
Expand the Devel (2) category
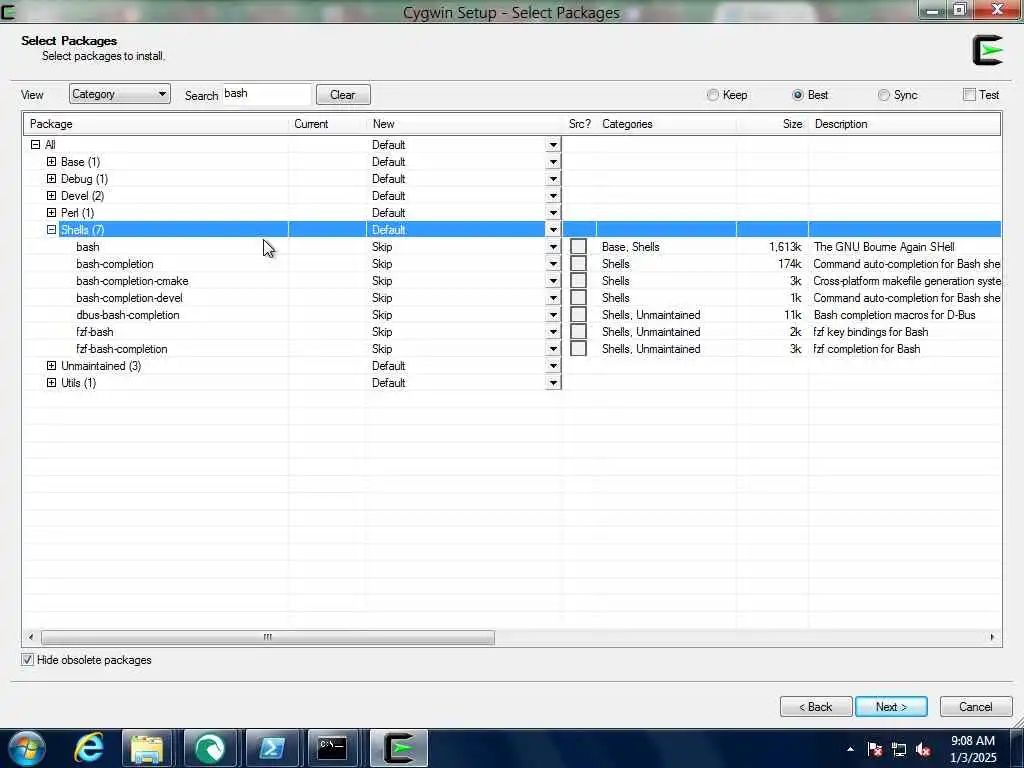tap(52, 195)
